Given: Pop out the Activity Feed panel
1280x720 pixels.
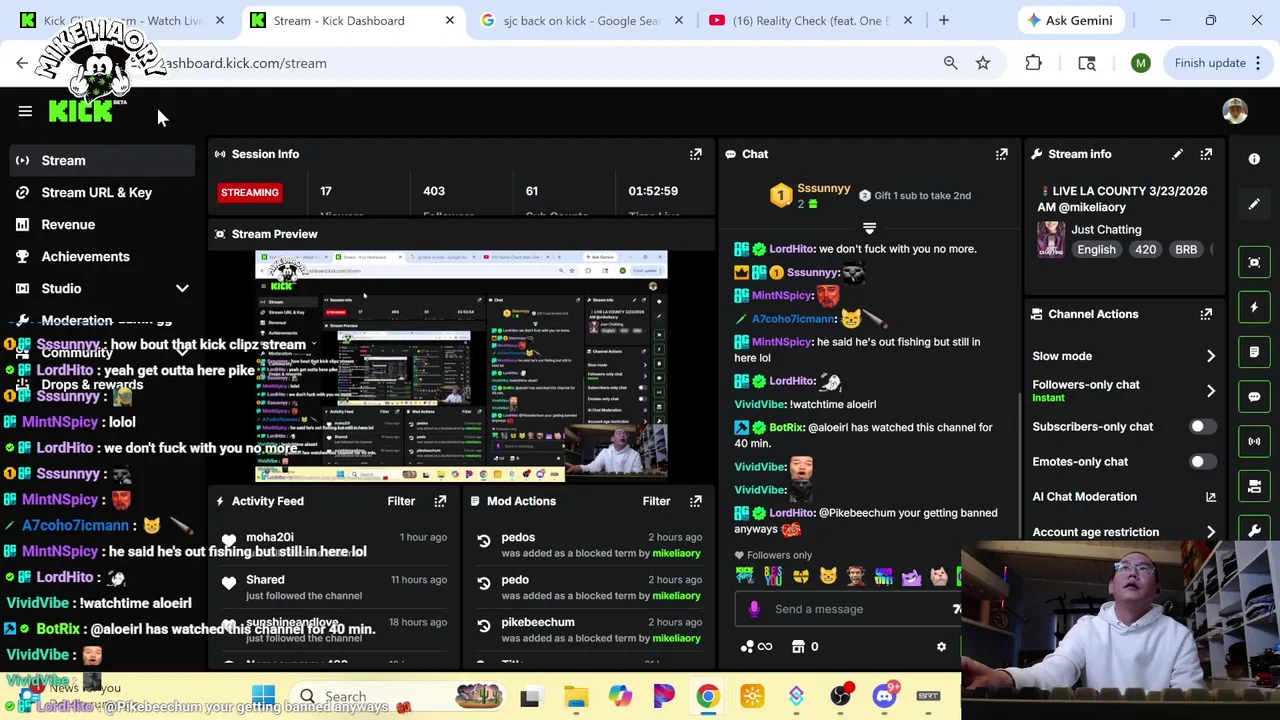Looking at the screenshot, I should pyautogui.click(x=440, y=501).
